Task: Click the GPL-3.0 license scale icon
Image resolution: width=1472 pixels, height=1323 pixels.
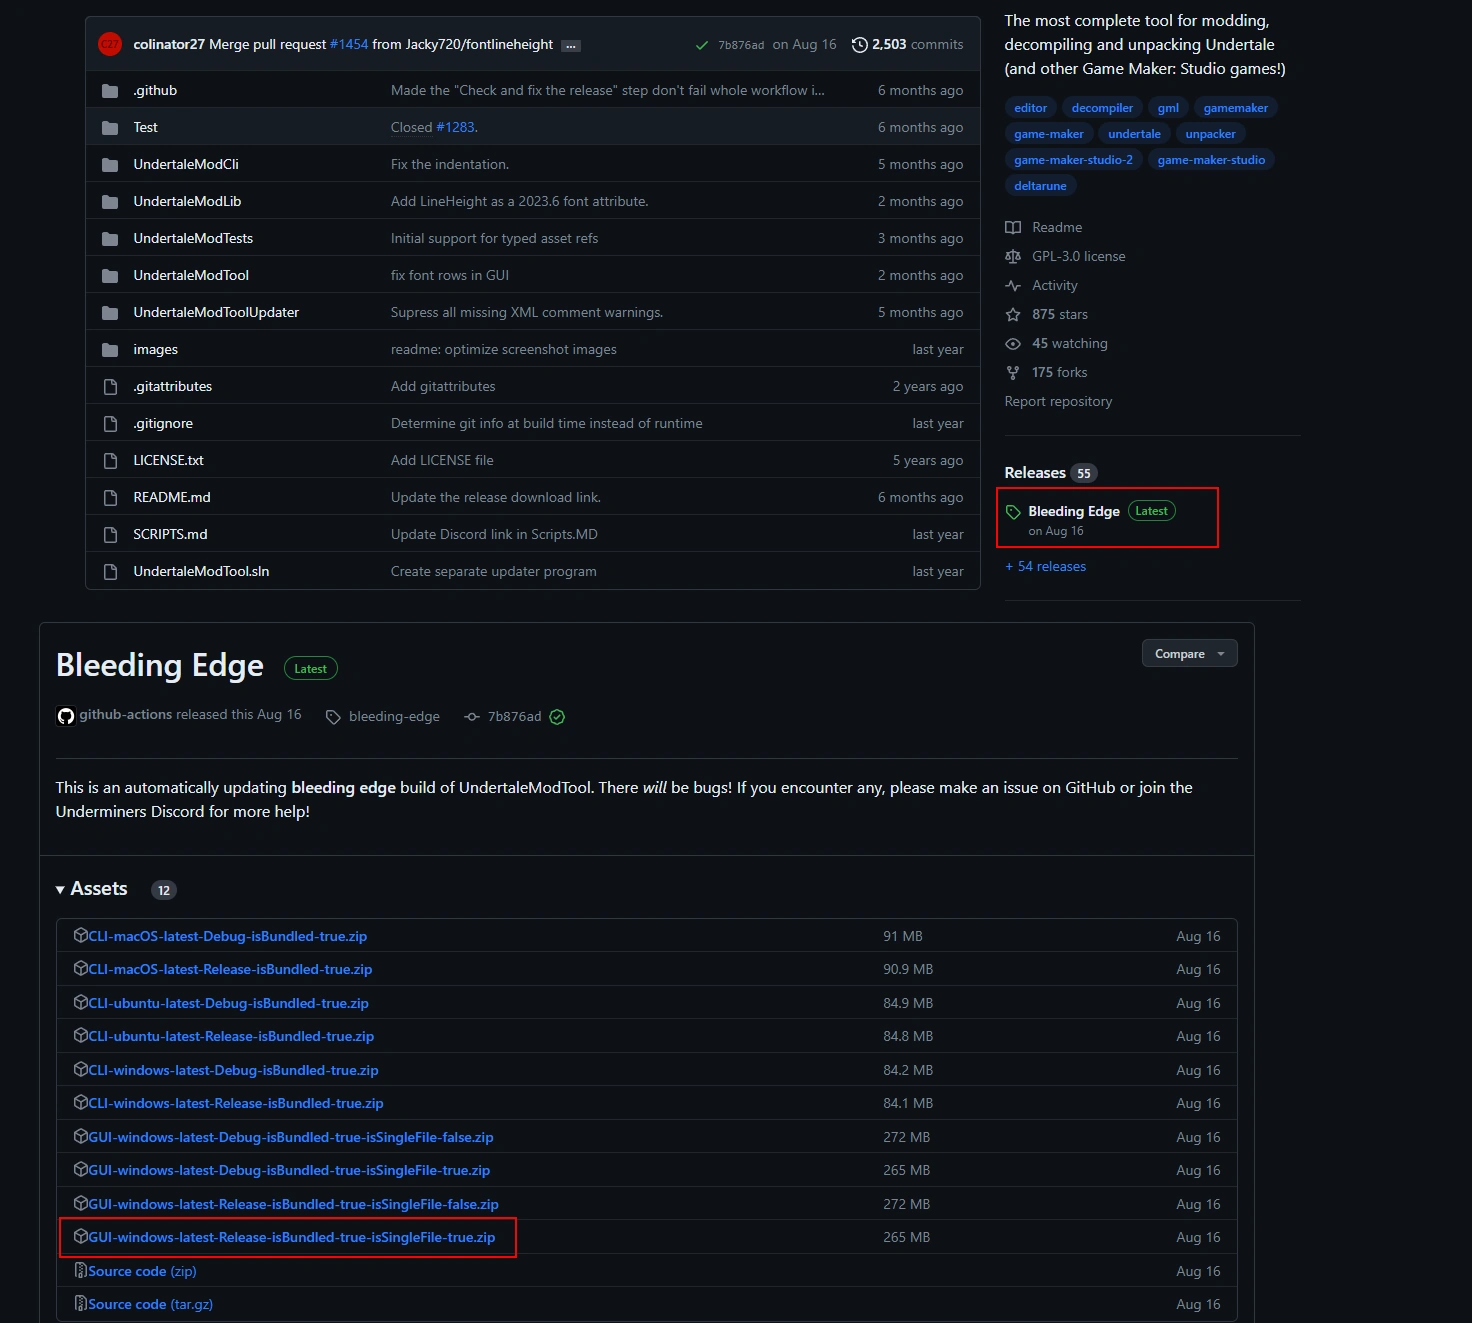Action: [x=1013, y=257]
